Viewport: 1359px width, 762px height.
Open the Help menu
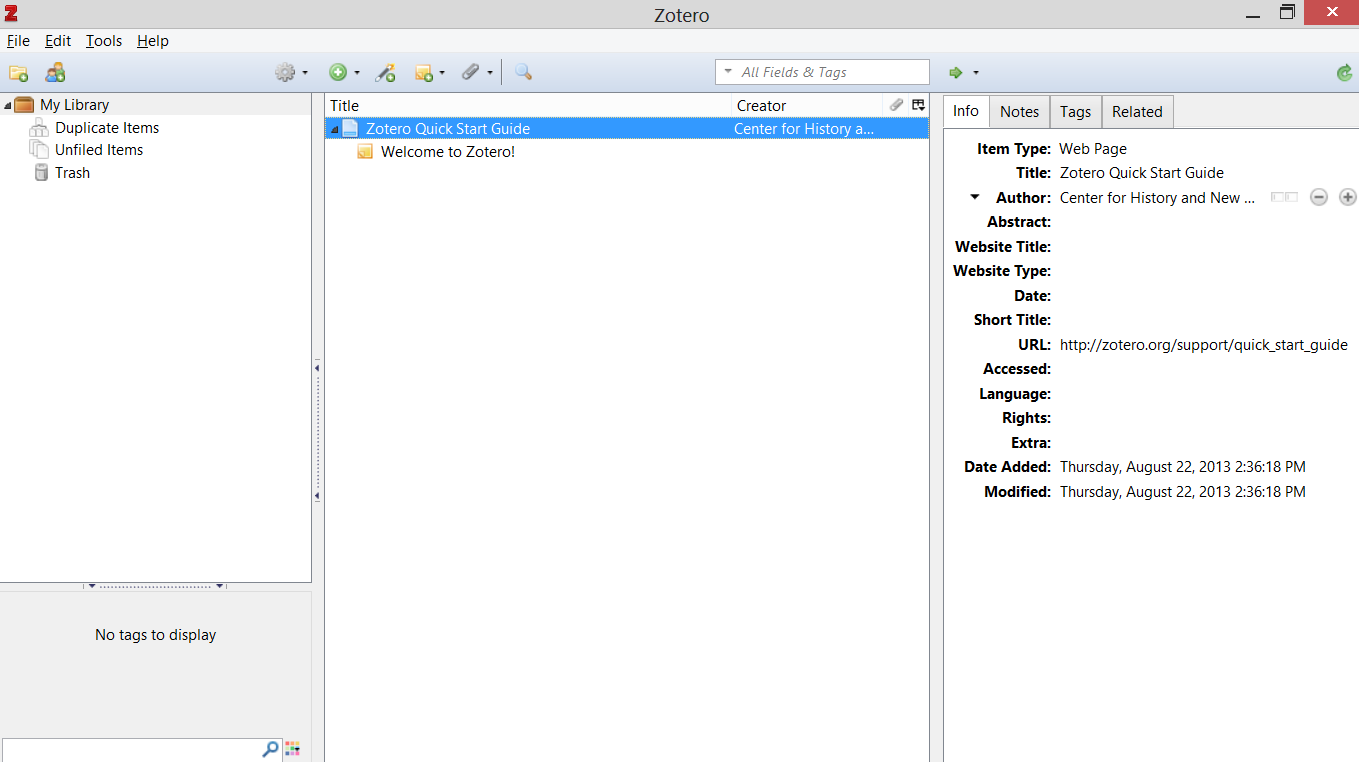(153, 41)
